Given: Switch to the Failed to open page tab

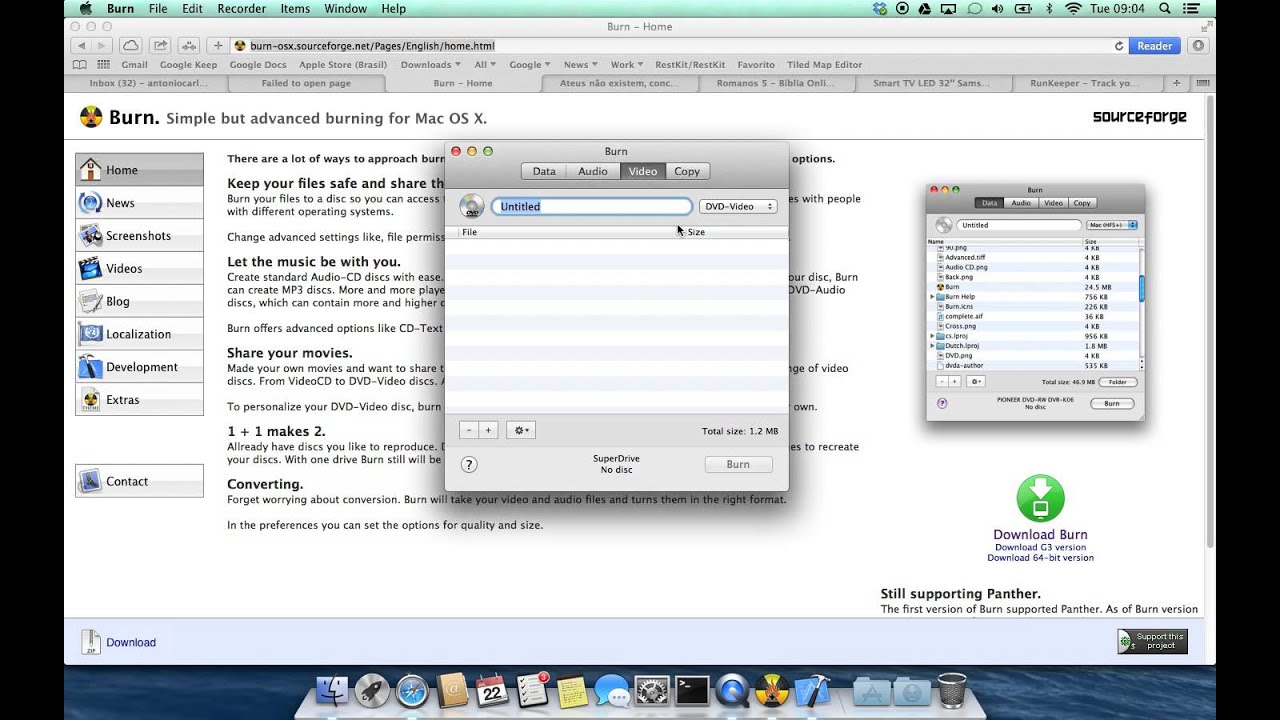Looking at the screenshot, I should click(x=306, y=84).
